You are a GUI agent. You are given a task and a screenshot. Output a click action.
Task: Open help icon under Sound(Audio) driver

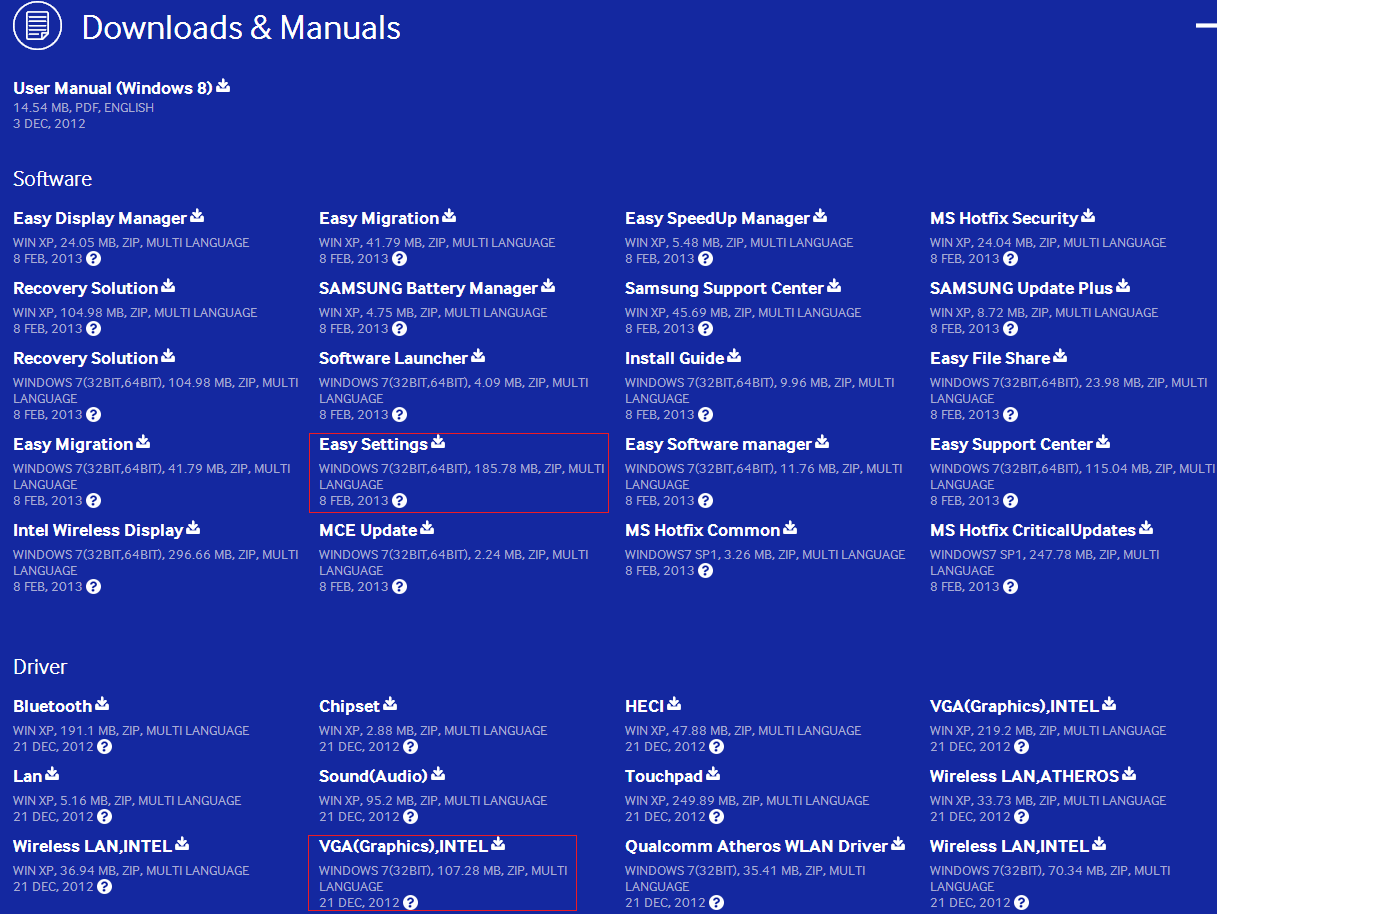click(410, 817)
